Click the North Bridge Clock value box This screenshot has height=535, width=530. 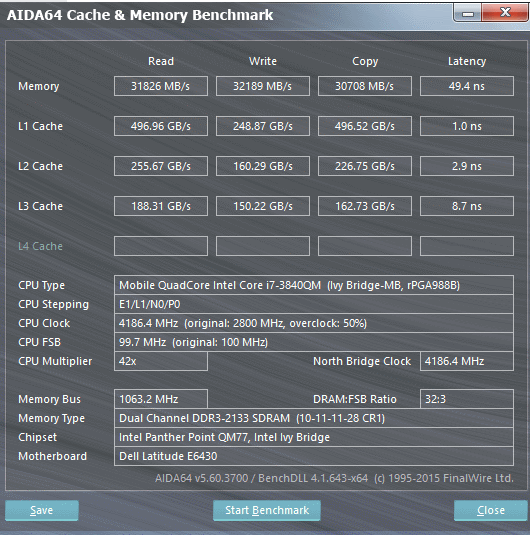pos(467,361)
